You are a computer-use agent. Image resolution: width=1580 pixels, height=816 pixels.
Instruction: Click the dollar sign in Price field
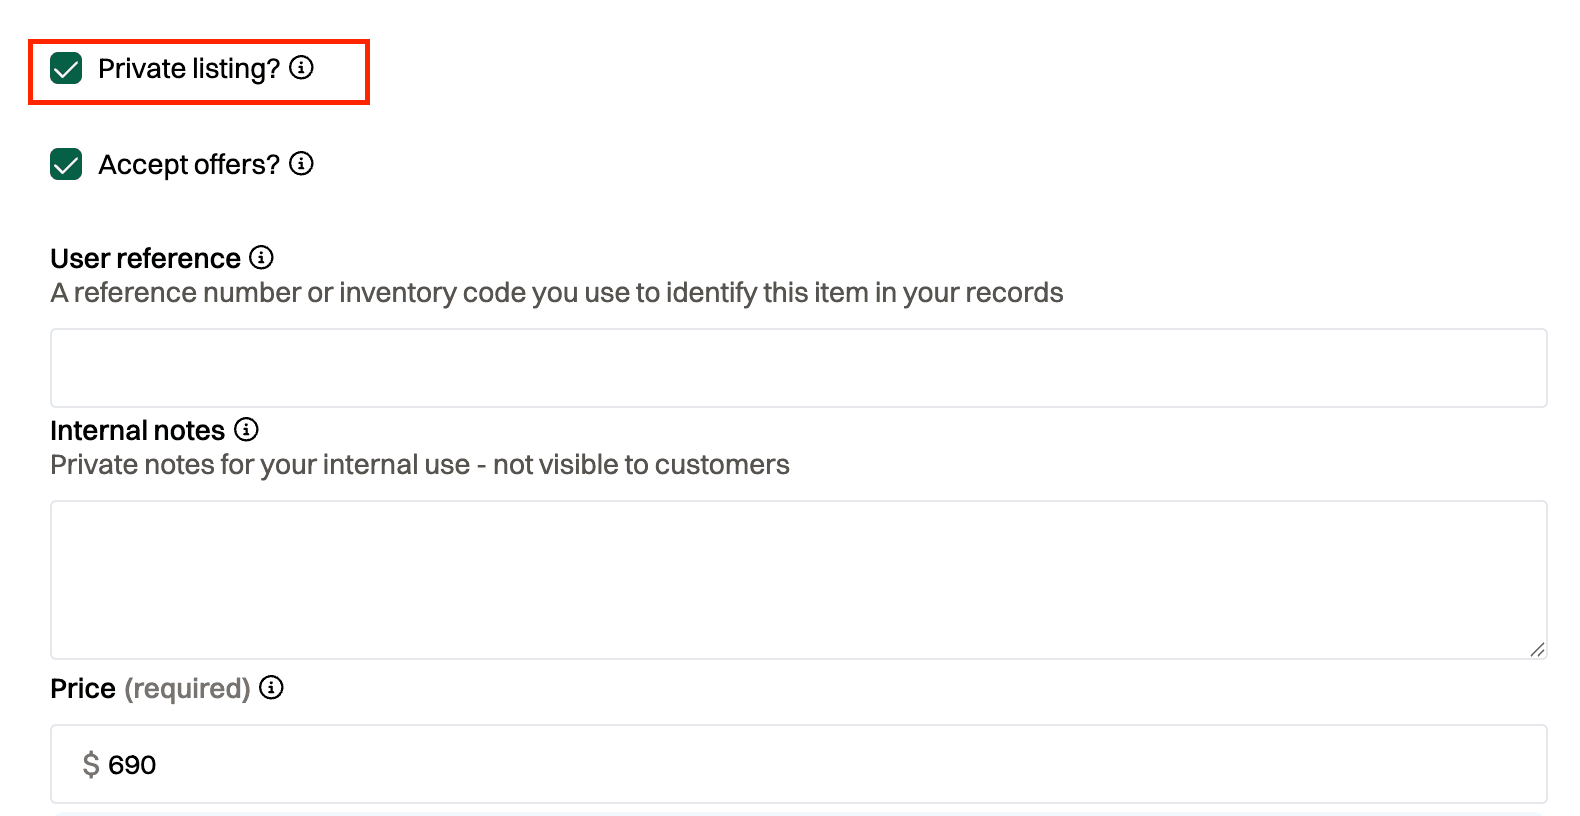(x=91, y=765)
